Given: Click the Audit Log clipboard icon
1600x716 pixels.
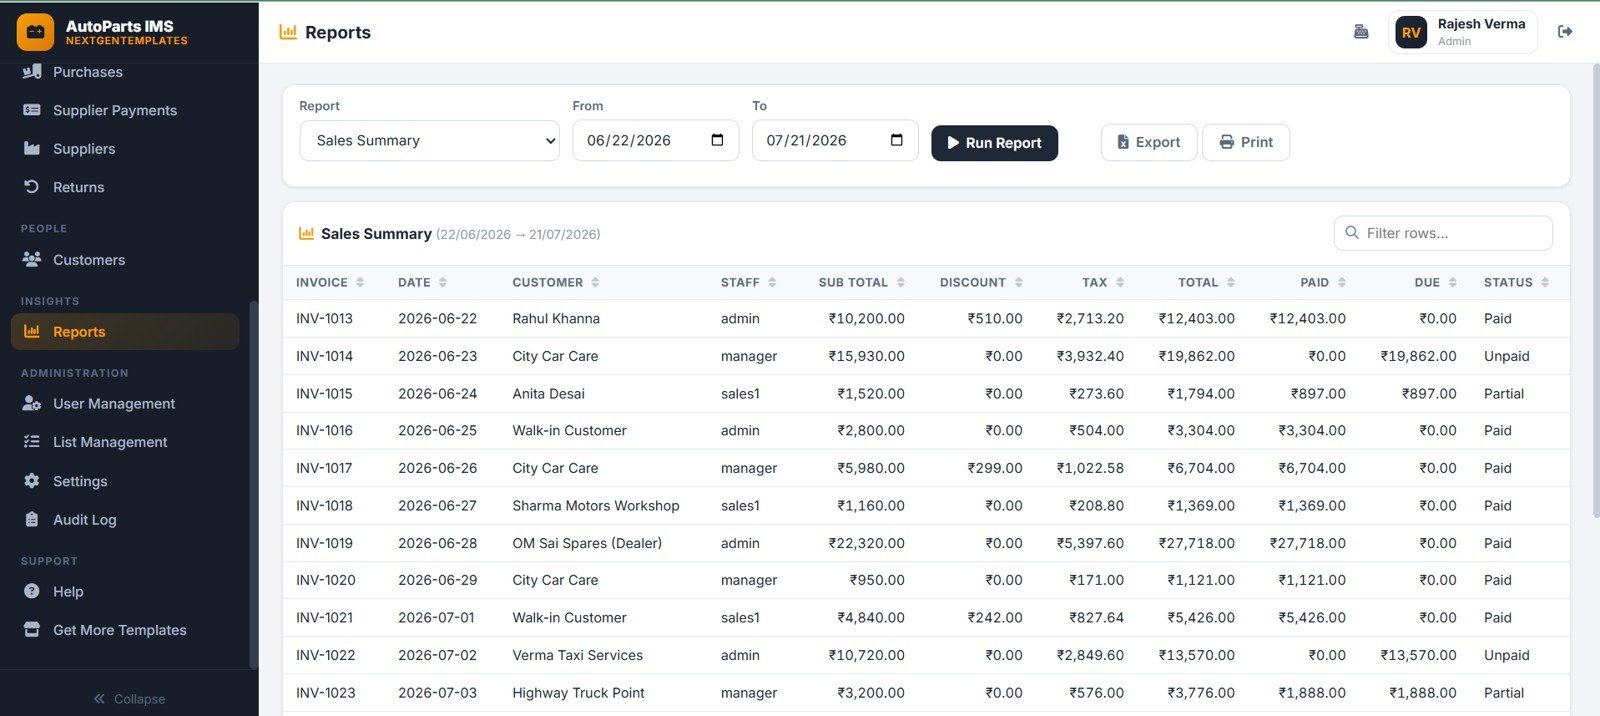Looking at the screenshot, I should (32, 520).
